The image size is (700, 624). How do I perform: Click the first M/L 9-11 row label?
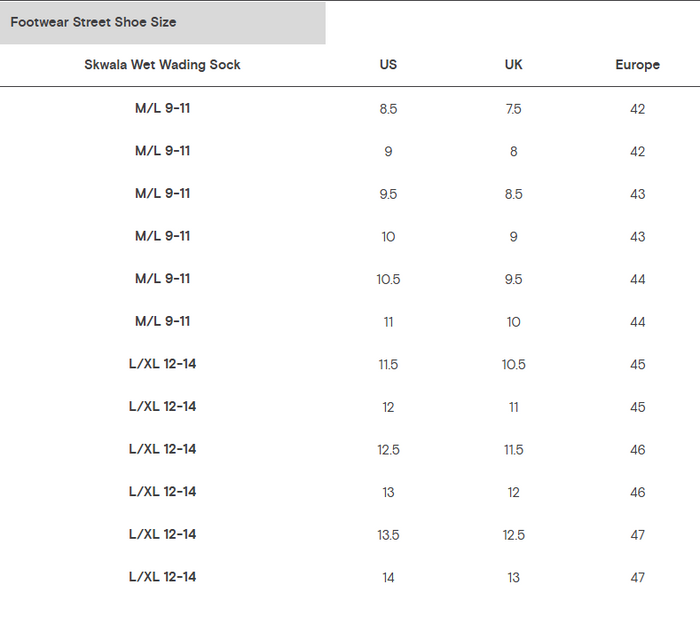162,108
